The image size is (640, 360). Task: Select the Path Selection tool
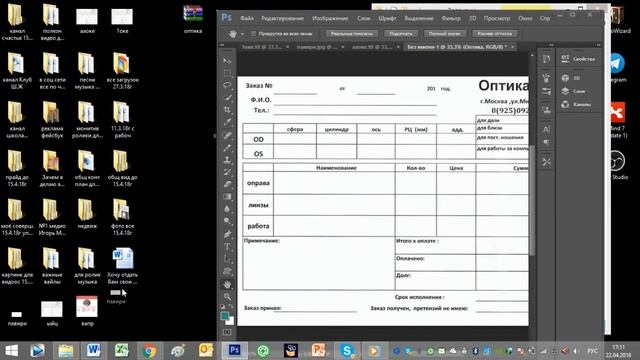coord(227,258)
